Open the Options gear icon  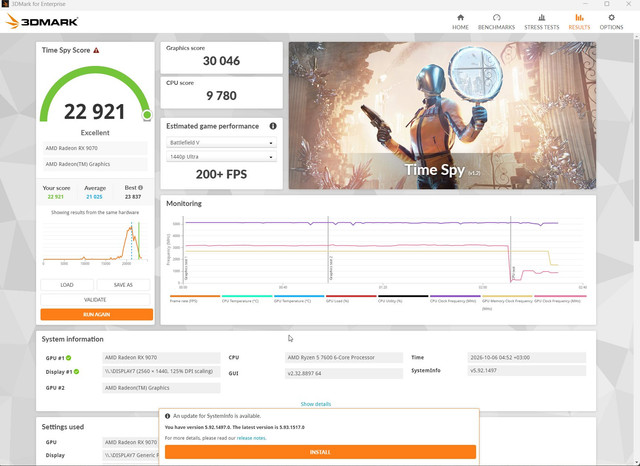(x=611, y=18)
